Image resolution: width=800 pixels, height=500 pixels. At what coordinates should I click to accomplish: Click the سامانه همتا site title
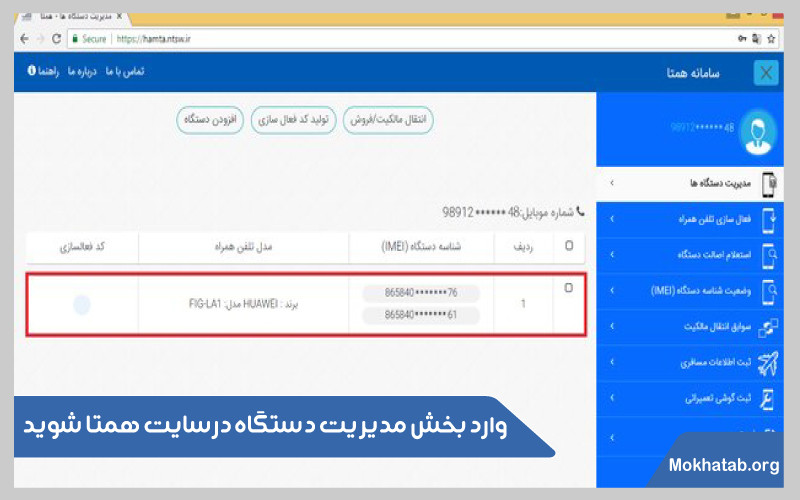click(x=693, y=73)
